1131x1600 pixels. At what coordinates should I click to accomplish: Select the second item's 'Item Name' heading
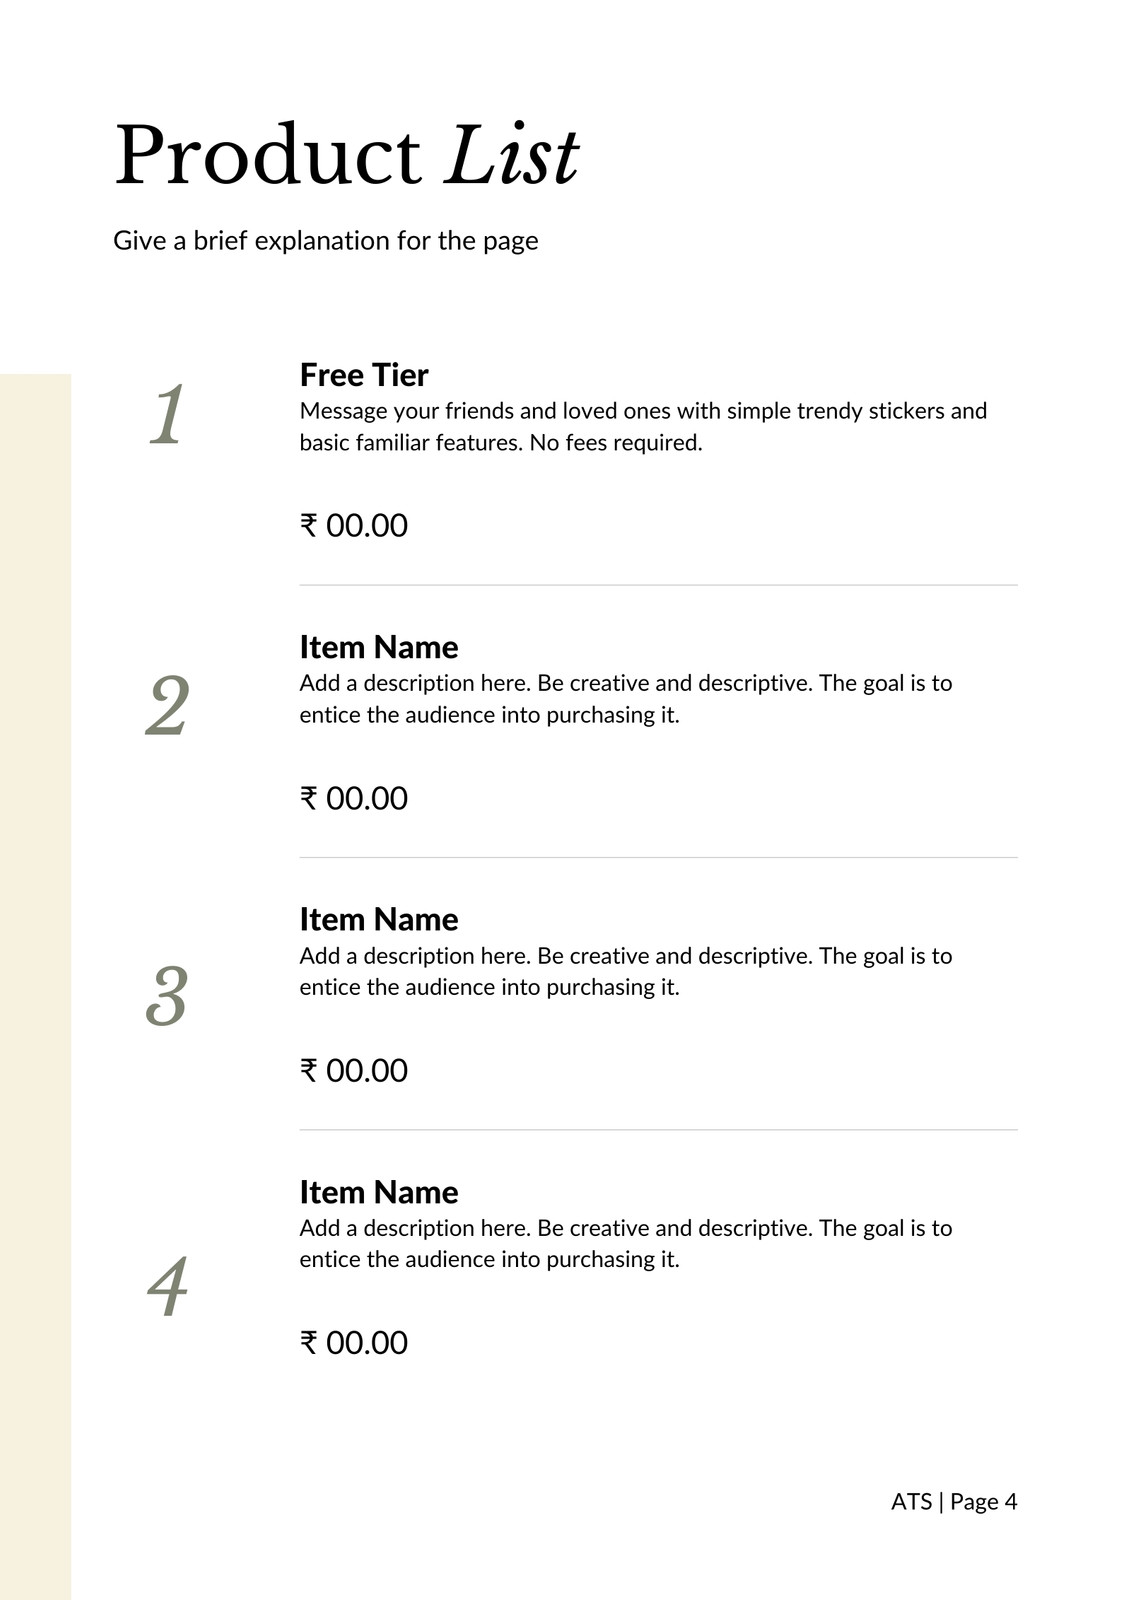tap(379, 647)
